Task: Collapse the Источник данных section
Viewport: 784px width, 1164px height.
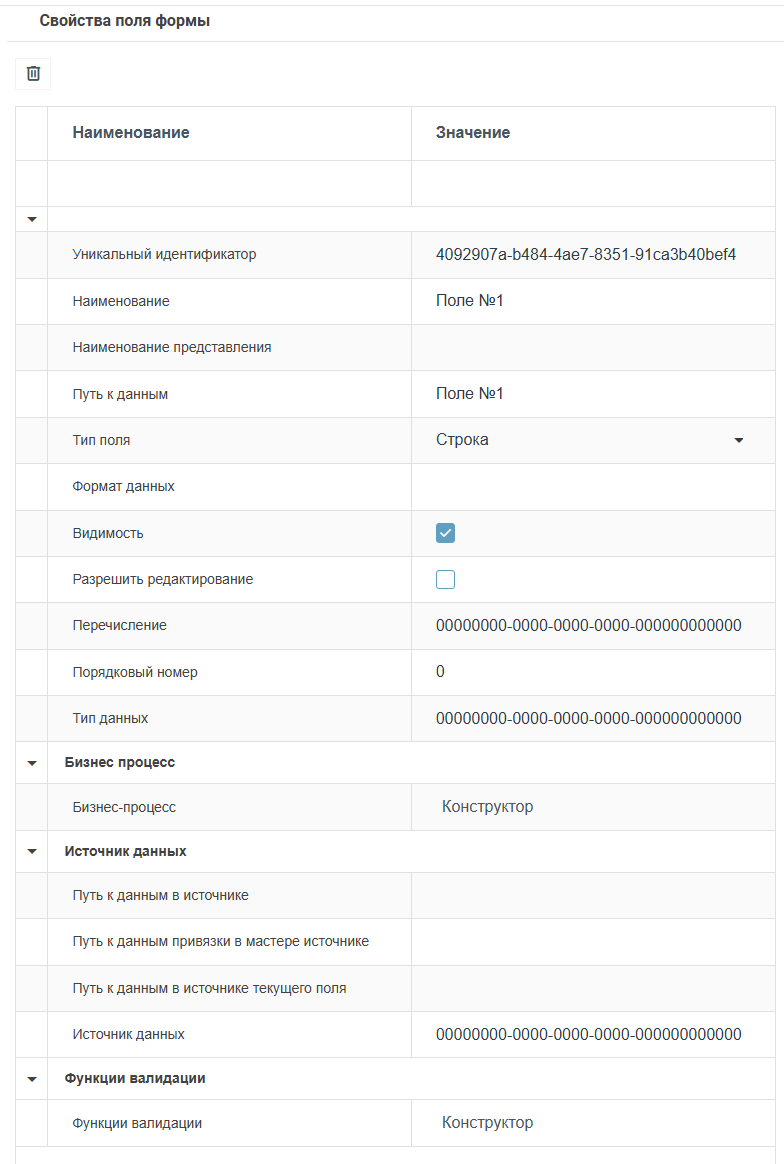Action: pos(30,851)
